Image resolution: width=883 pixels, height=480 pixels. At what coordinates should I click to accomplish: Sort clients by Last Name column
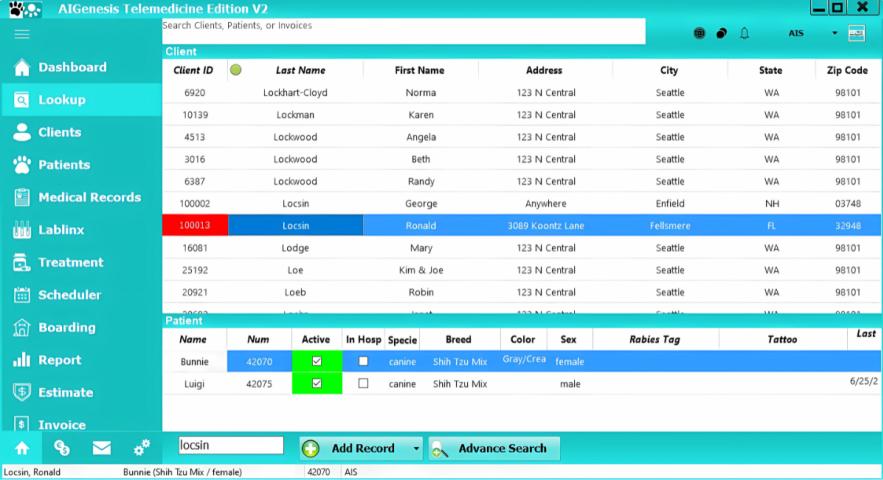300,71
